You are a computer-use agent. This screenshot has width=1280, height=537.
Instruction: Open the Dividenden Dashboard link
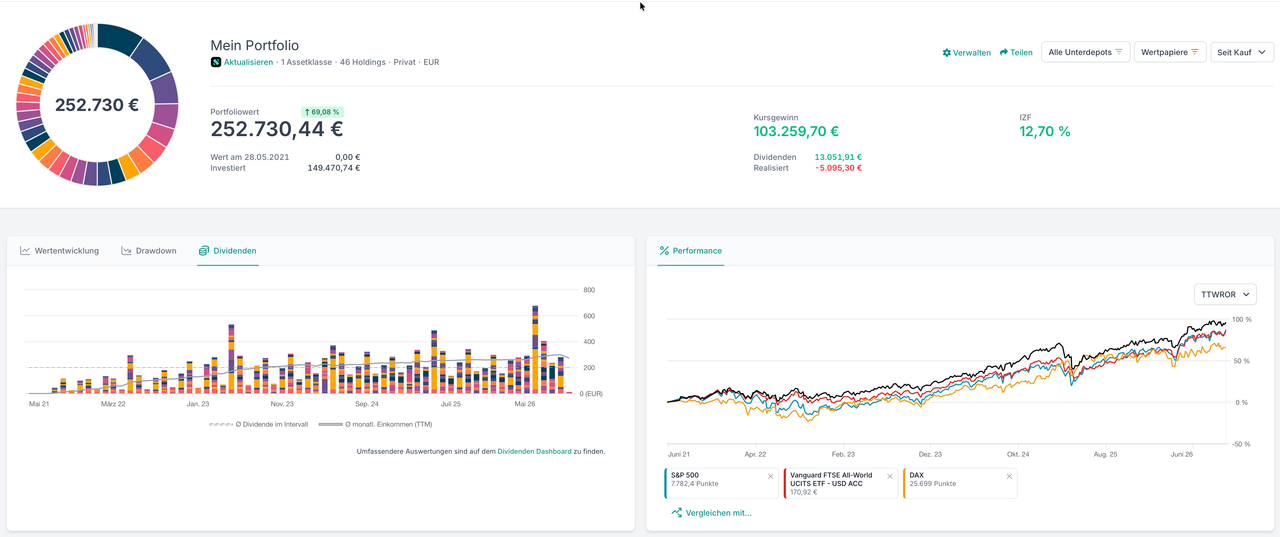click(534, 451)
